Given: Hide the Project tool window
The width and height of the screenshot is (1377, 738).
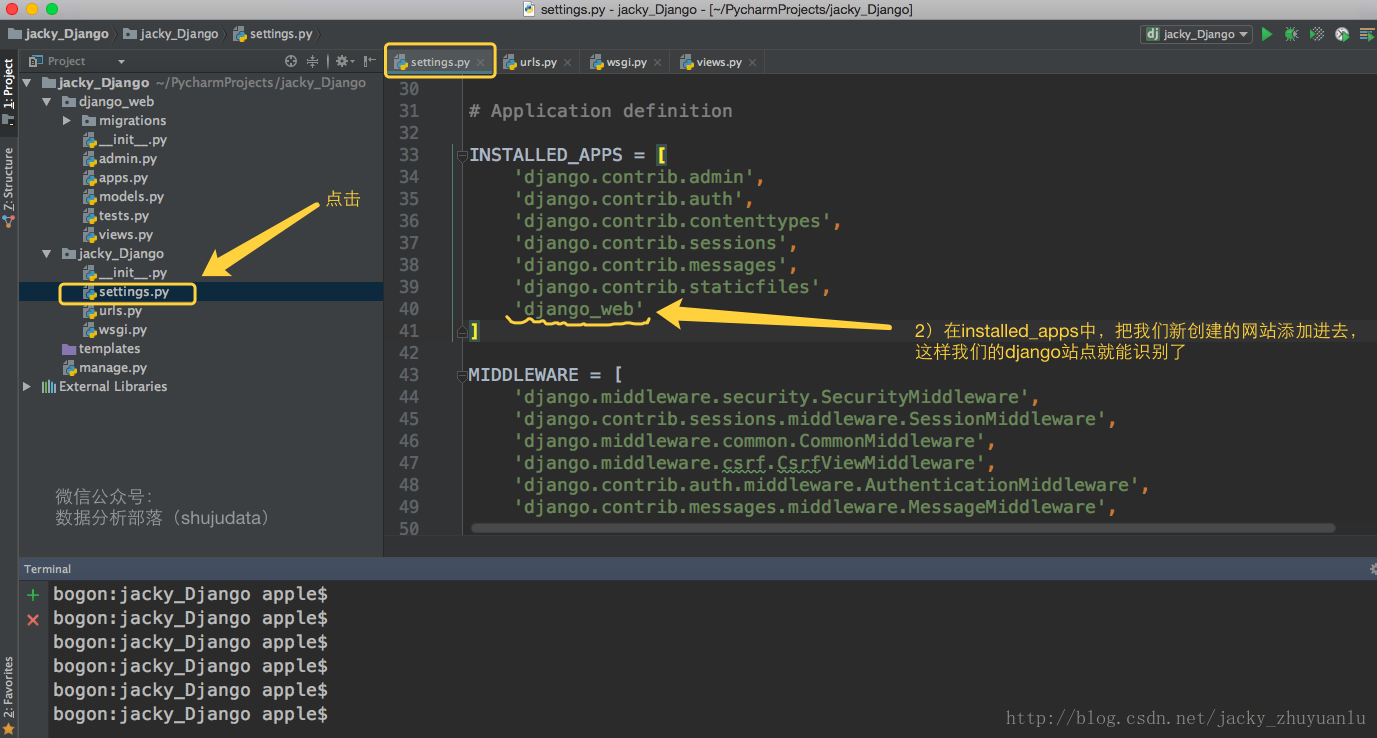Looking at the screenshot, I should click(369, 61).
